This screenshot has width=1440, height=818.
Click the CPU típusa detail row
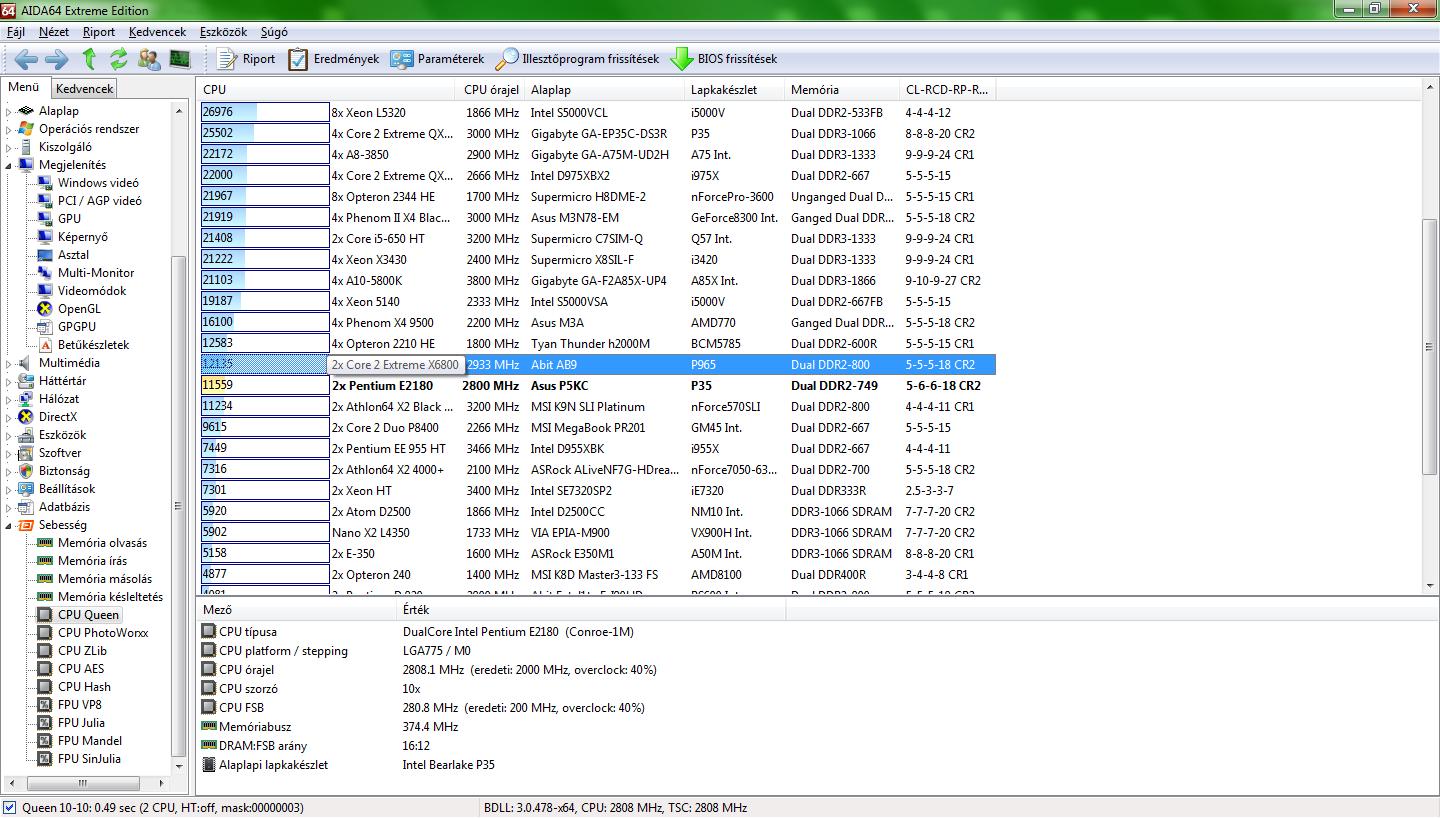pyautogui.click(x=417, y=632)
